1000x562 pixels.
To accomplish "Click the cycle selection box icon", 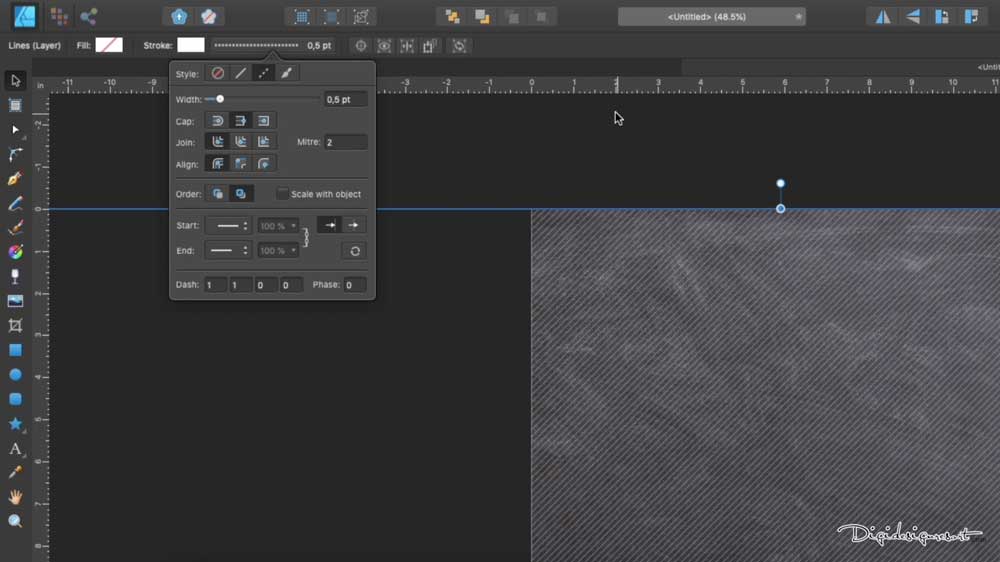I will (460, 45).
